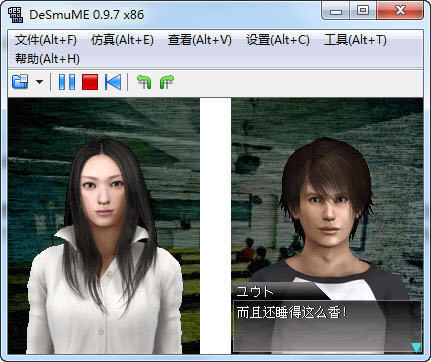Open the 工具(Alt+T) menu

point(355,40)
